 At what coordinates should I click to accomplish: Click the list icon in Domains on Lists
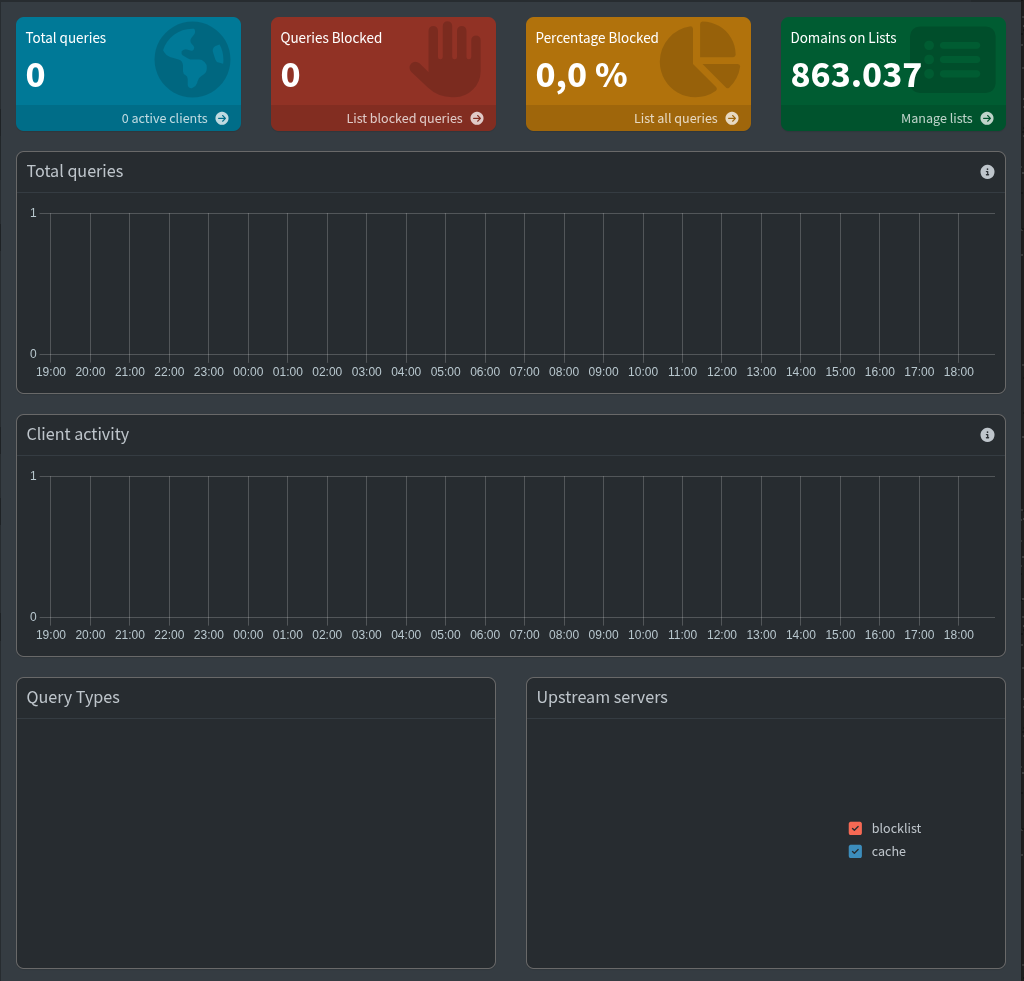(x=952, y=60)
